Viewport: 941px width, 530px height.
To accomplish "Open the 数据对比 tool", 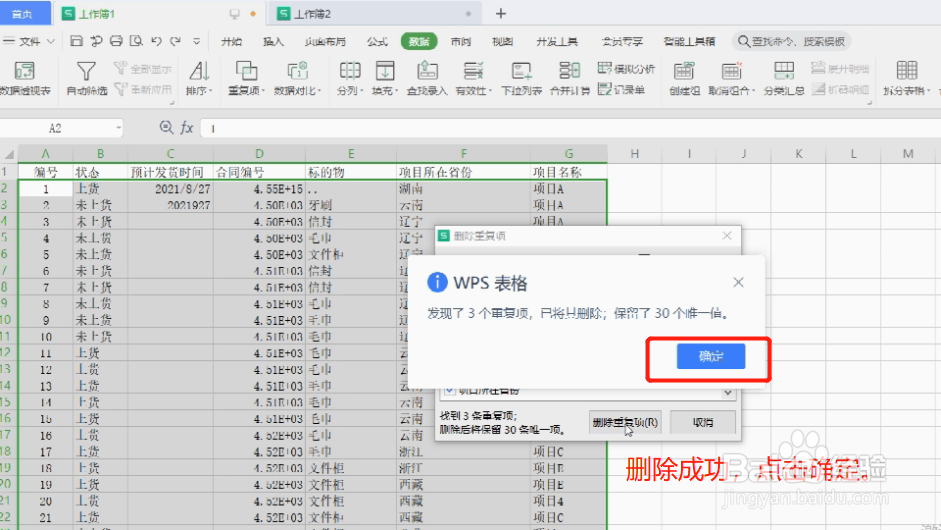I will pos(298,78).
